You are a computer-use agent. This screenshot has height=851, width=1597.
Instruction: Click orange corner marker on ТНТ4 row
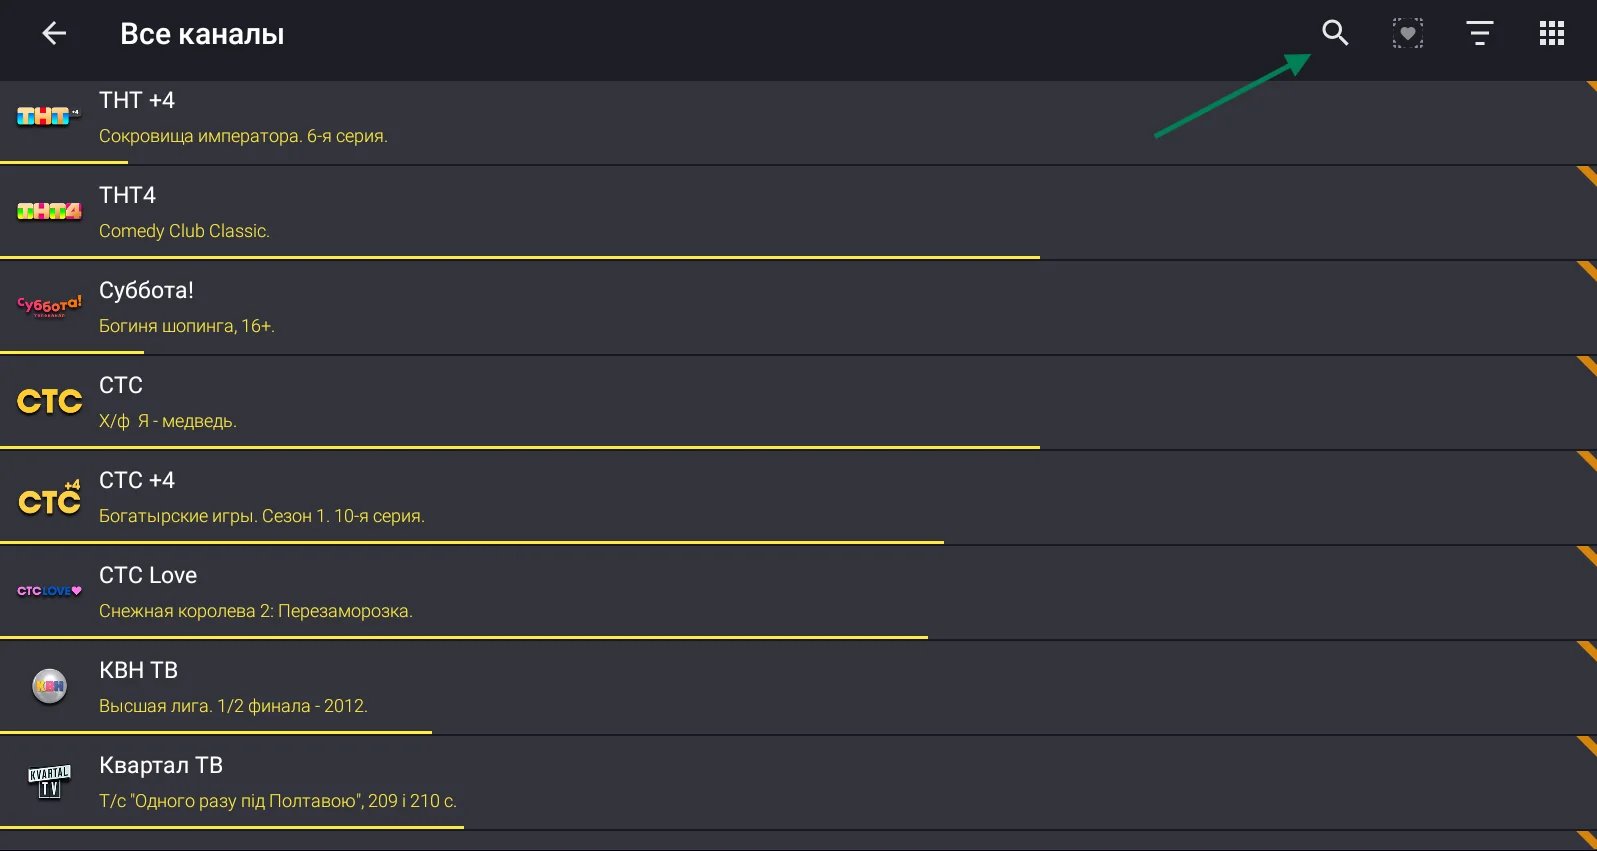click(1588, 175)
